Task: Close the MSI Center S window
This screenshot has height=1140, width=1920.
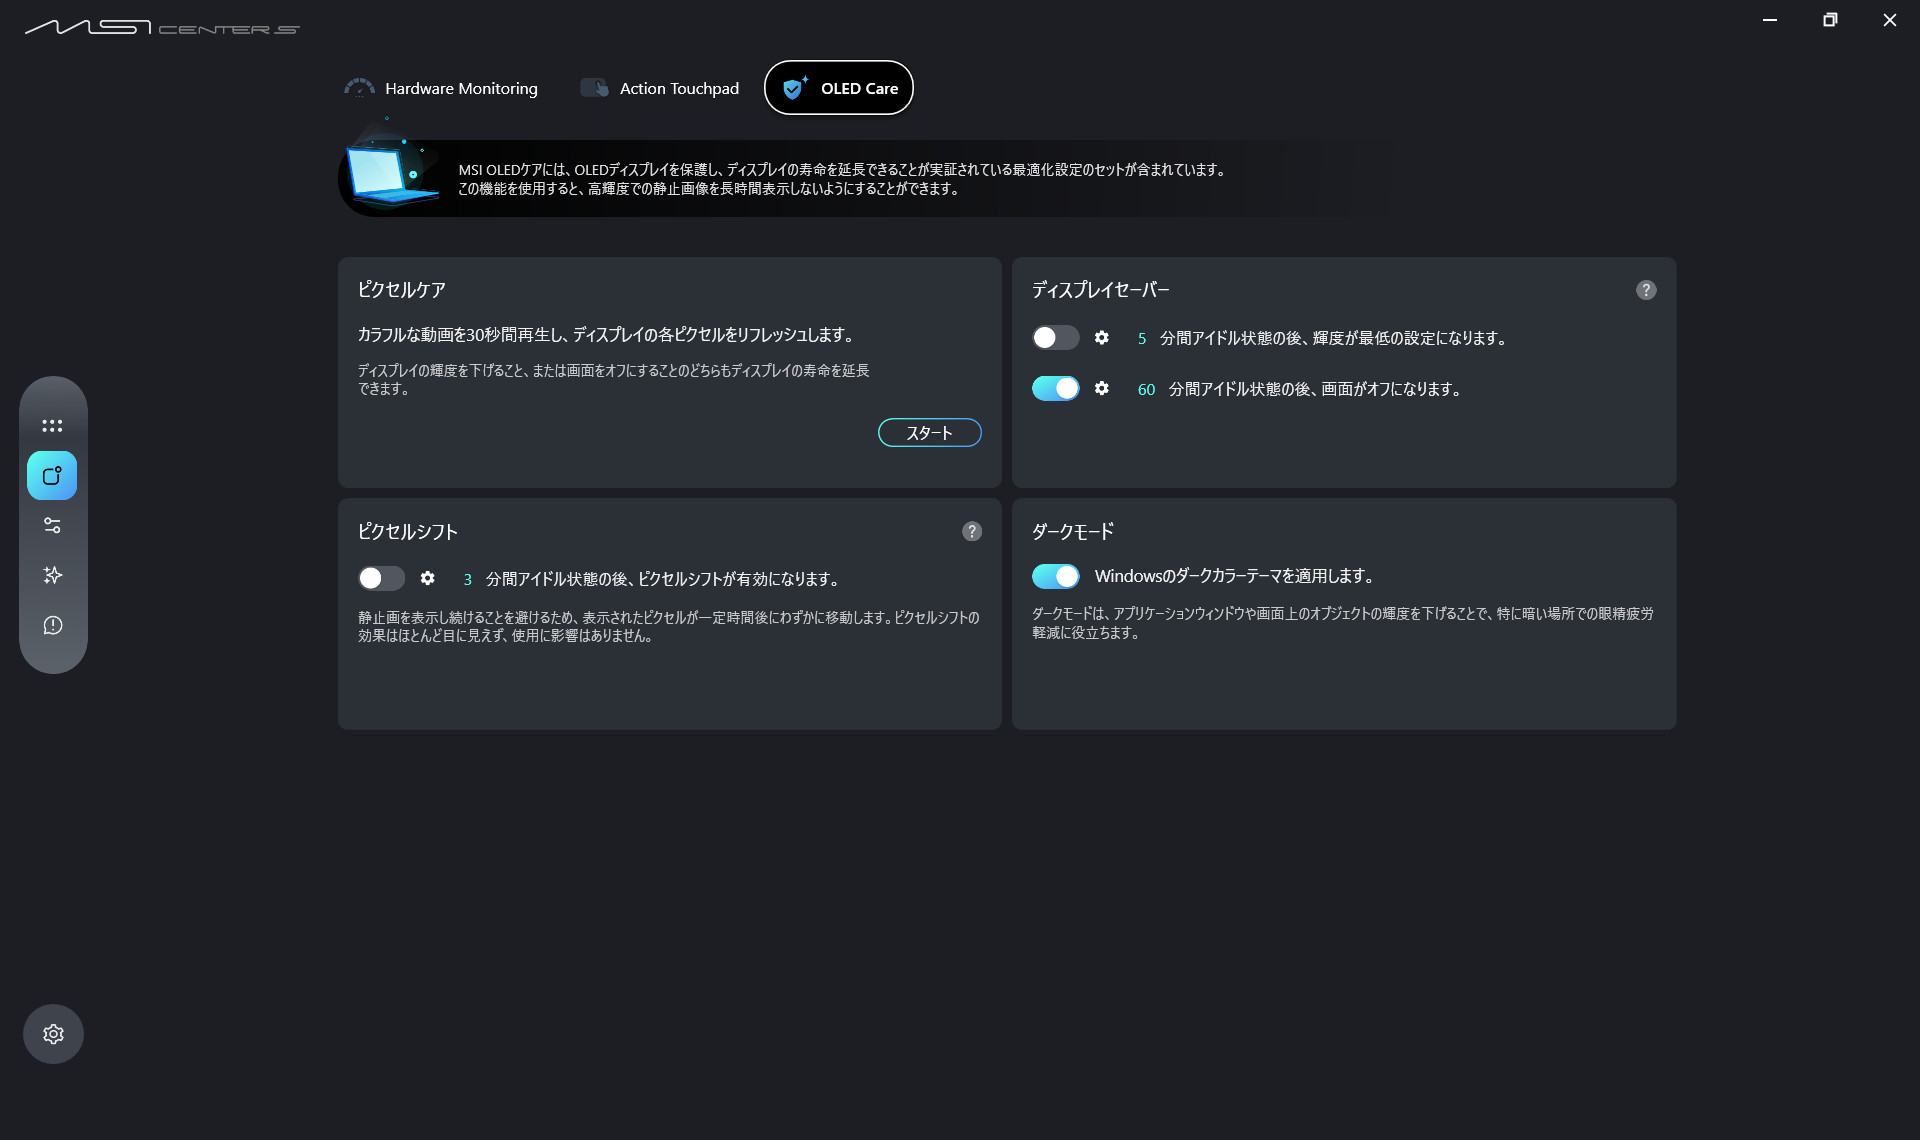Action: [x=1890, y=20]
